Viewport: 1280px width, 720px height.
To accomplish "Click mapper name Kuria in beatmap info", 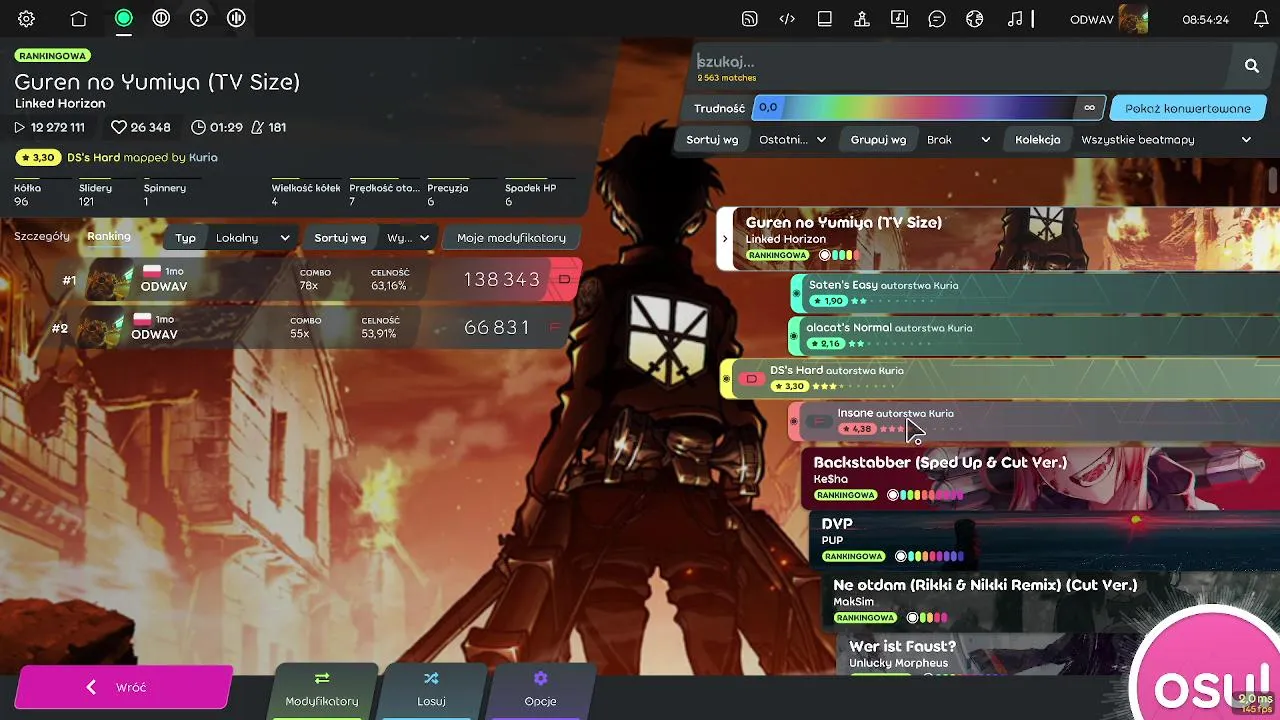I will [x=203, y=157].
